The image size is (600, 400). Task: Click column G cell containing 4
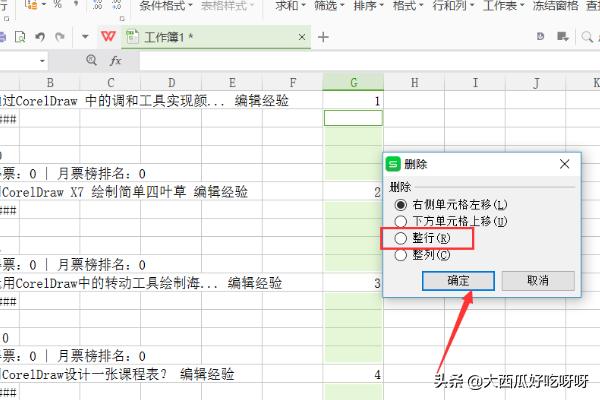353,374
